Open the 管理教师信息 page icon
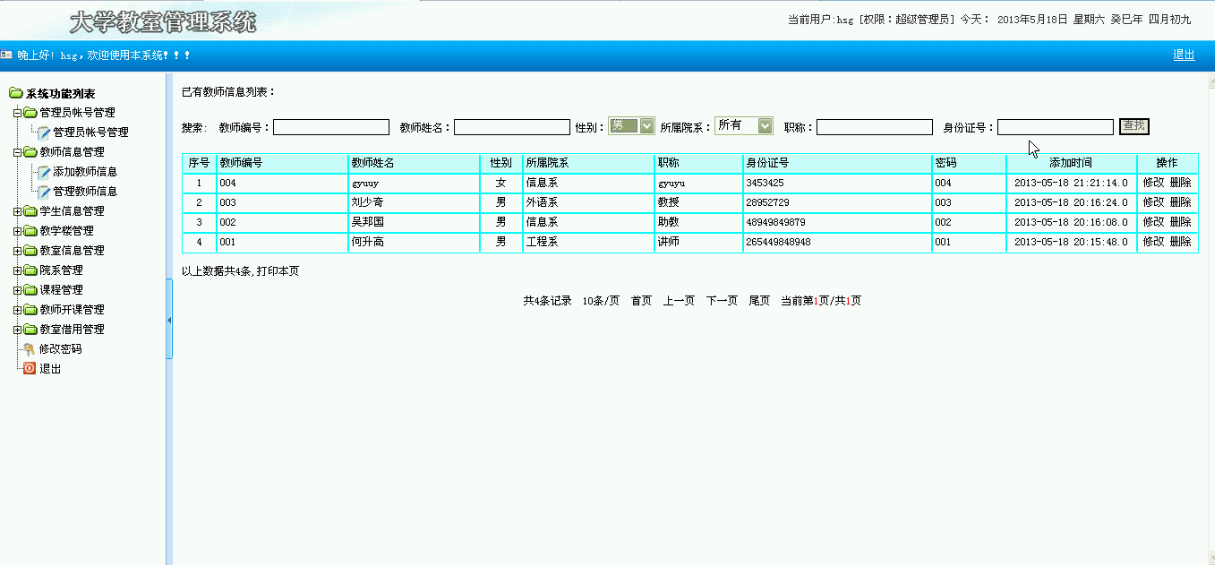This screenshot has width=1215, height=565. pyautogui.click(x=44, y=191)
